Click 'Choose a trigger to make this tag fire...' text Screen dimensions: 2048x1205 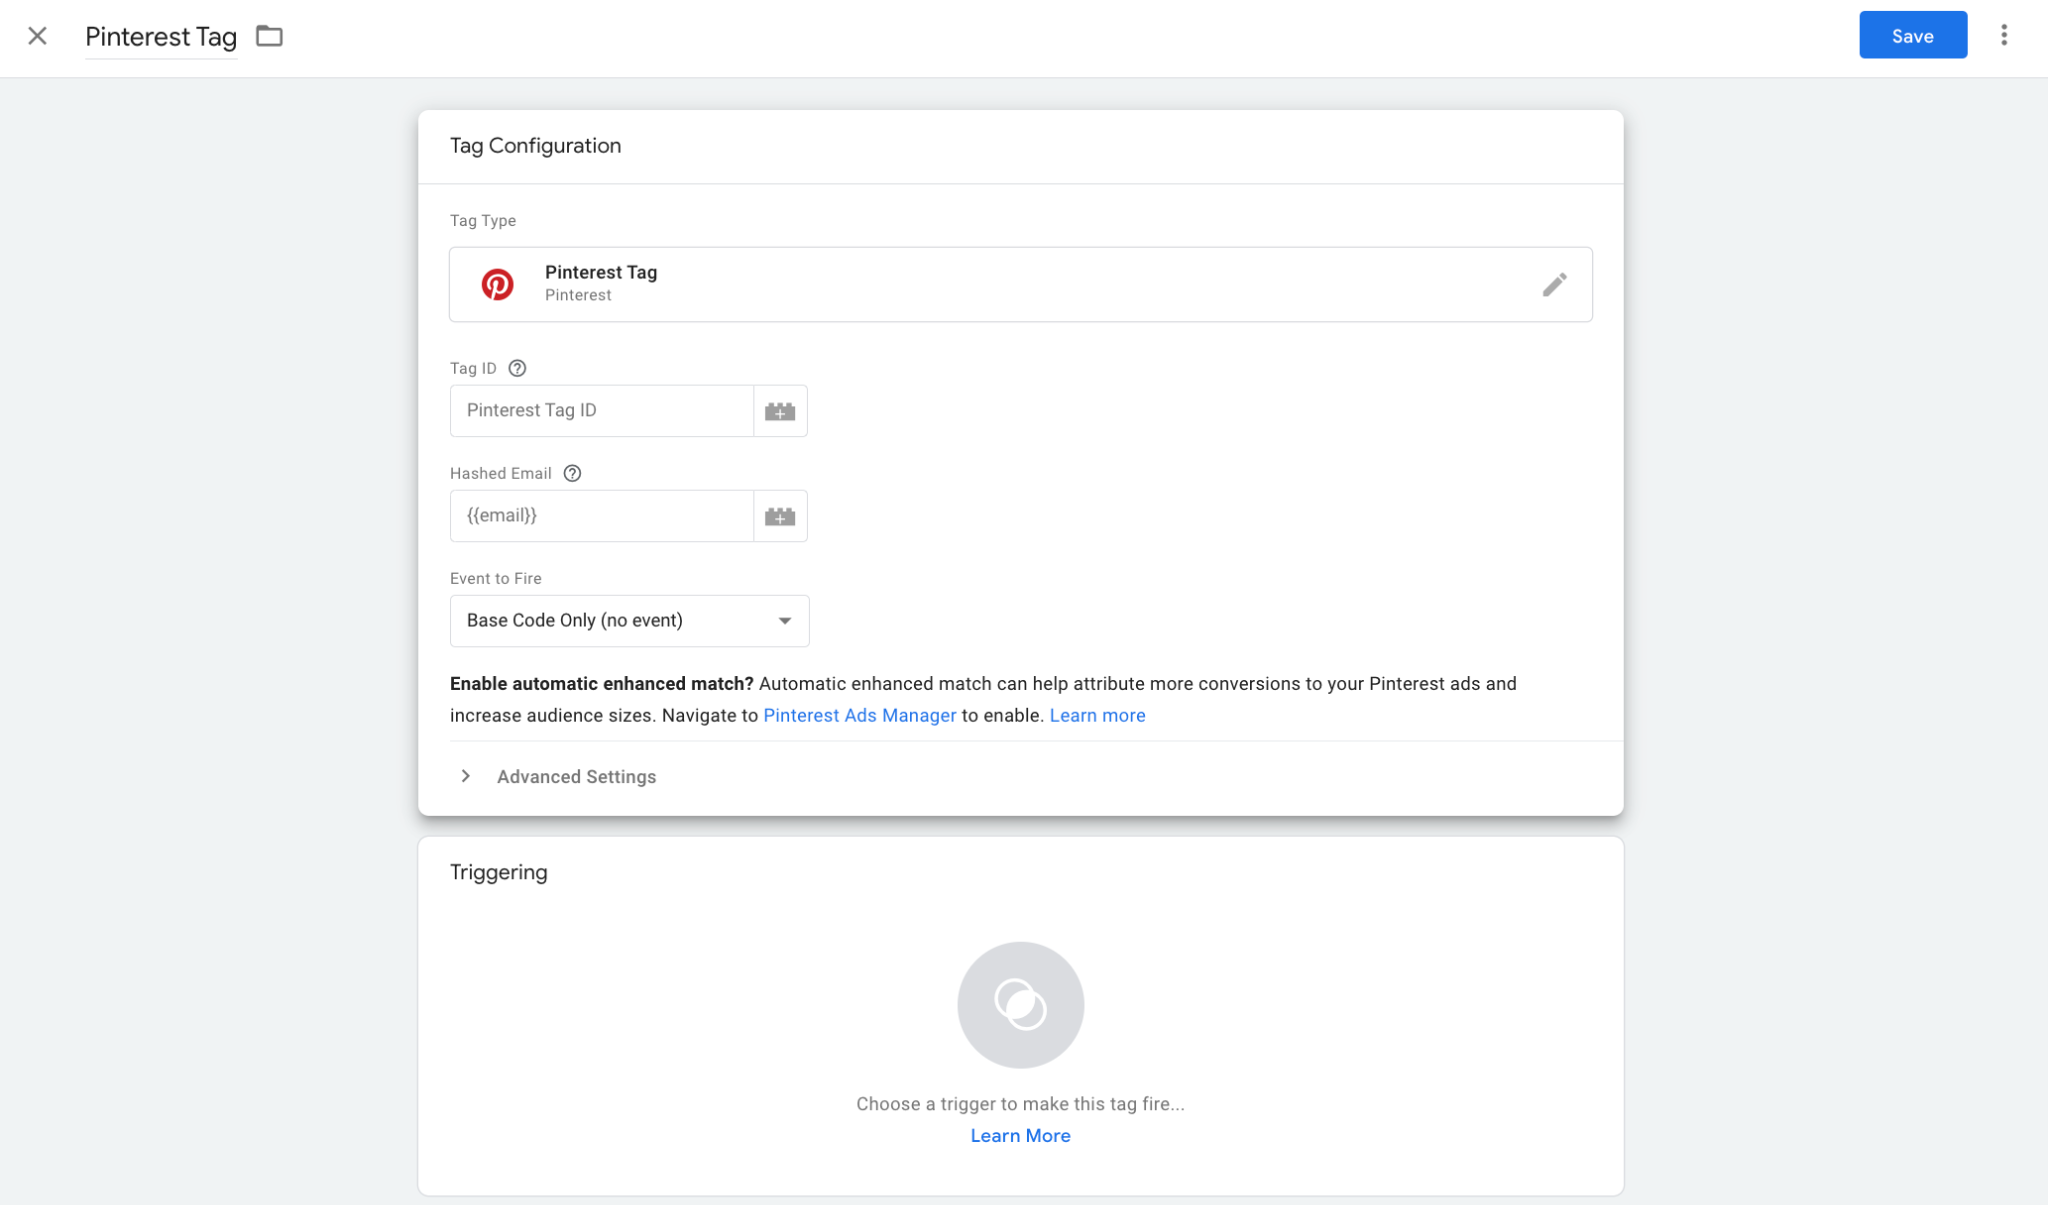(x=1020, y=1104)
